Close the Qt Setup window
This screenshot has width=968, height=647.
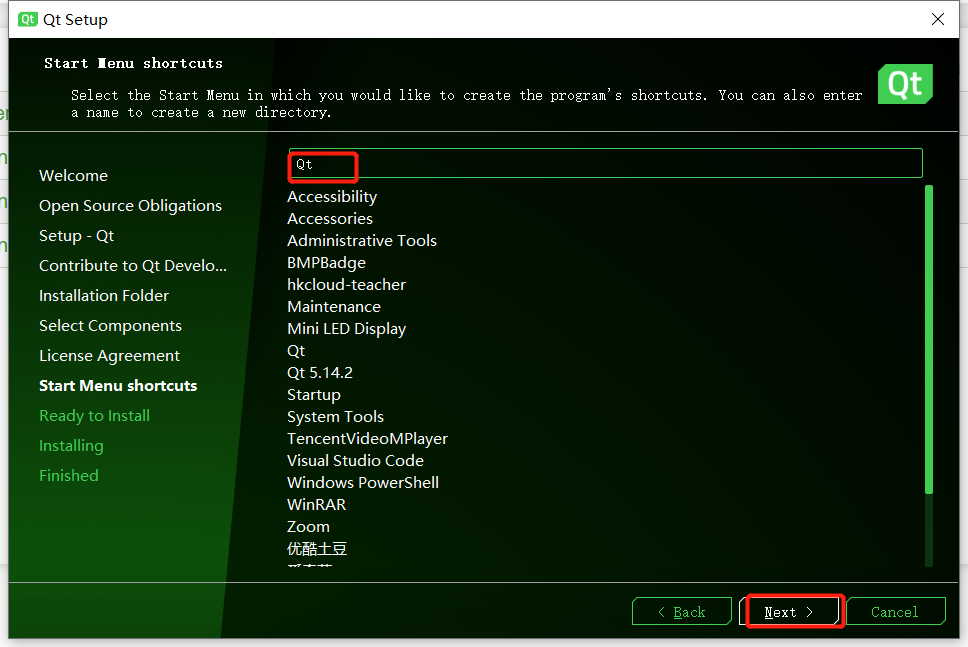pyautogui.click(x=938, y=19)
